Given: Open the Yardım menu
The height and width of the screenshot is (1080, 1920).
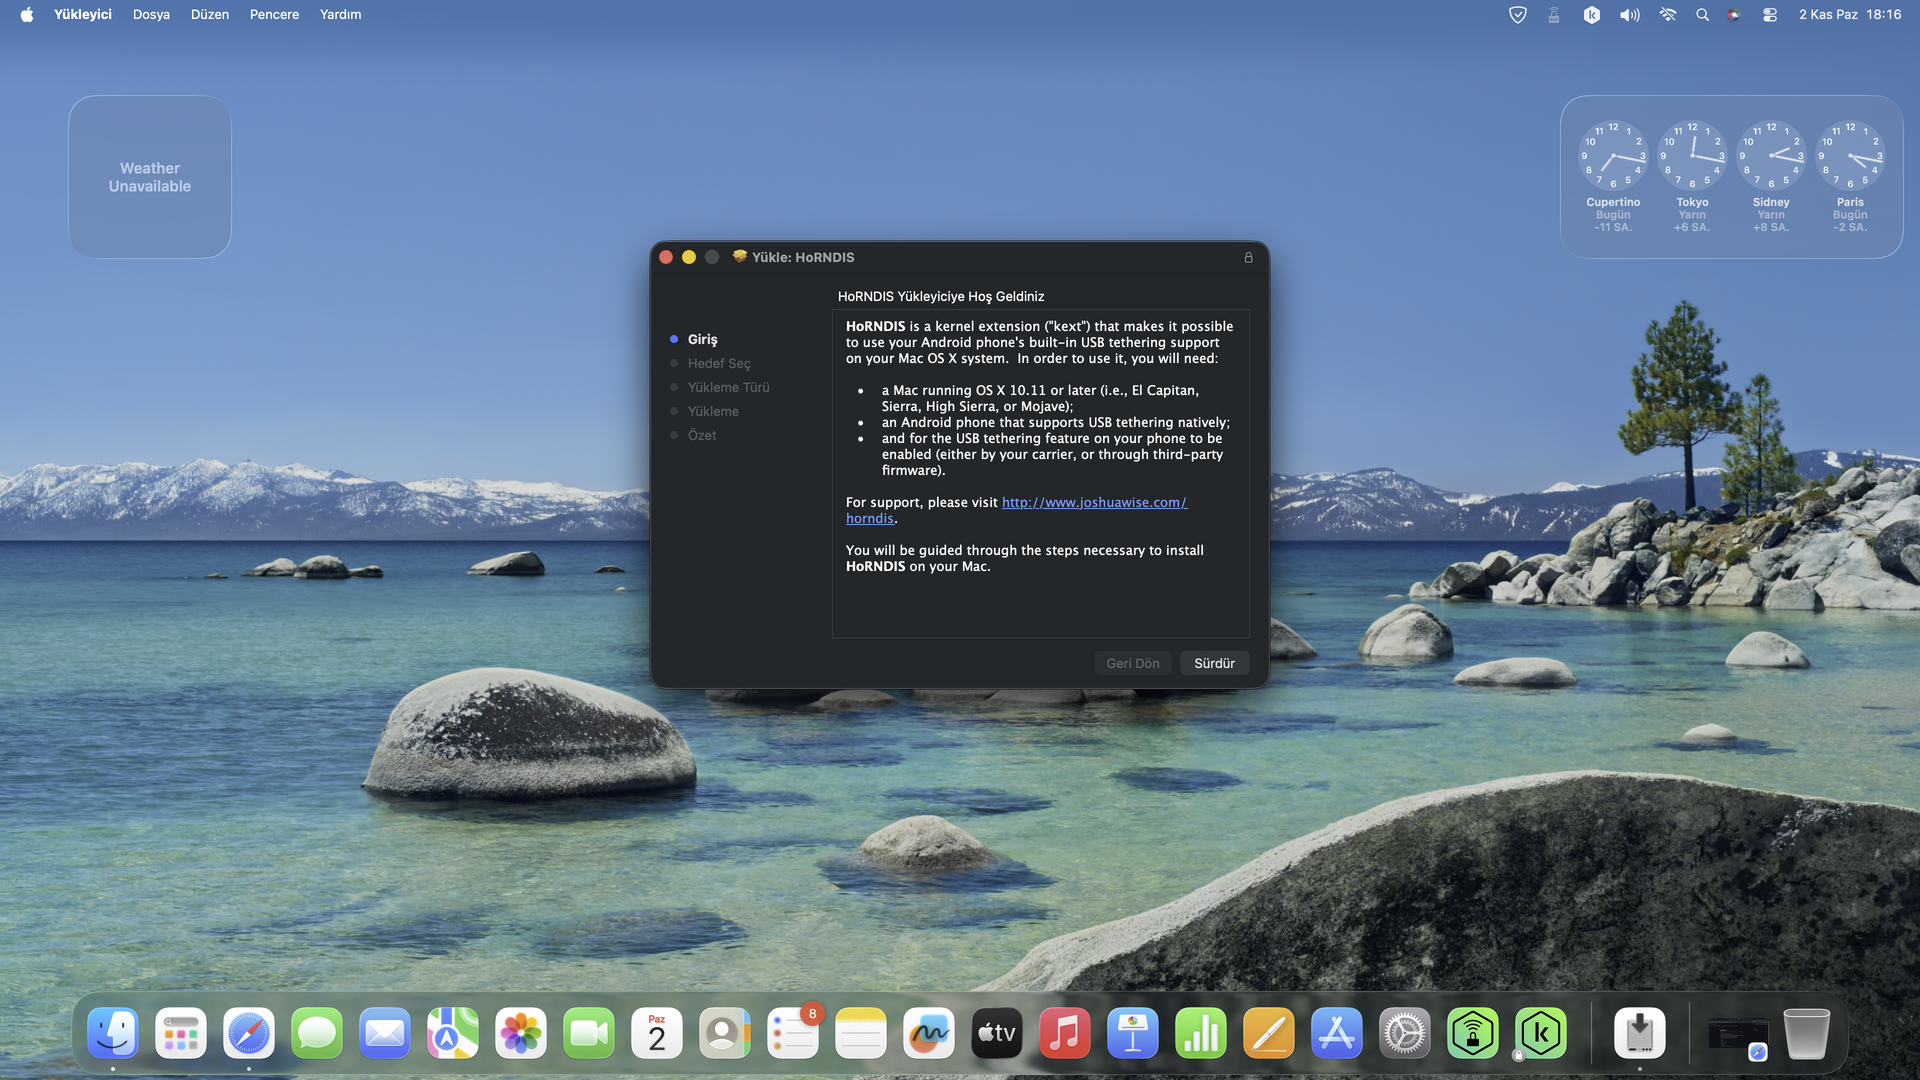Looking at the screenshot, I should pos(340,14).
